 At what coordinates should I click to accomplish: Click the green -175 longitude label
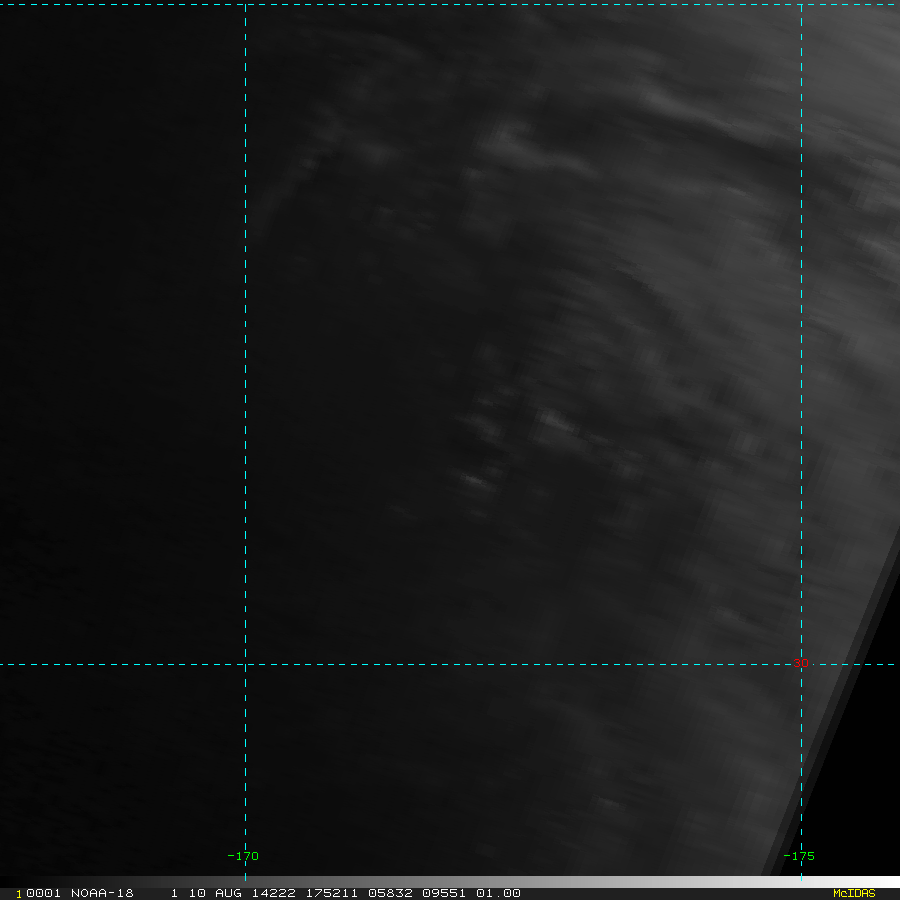799,856
